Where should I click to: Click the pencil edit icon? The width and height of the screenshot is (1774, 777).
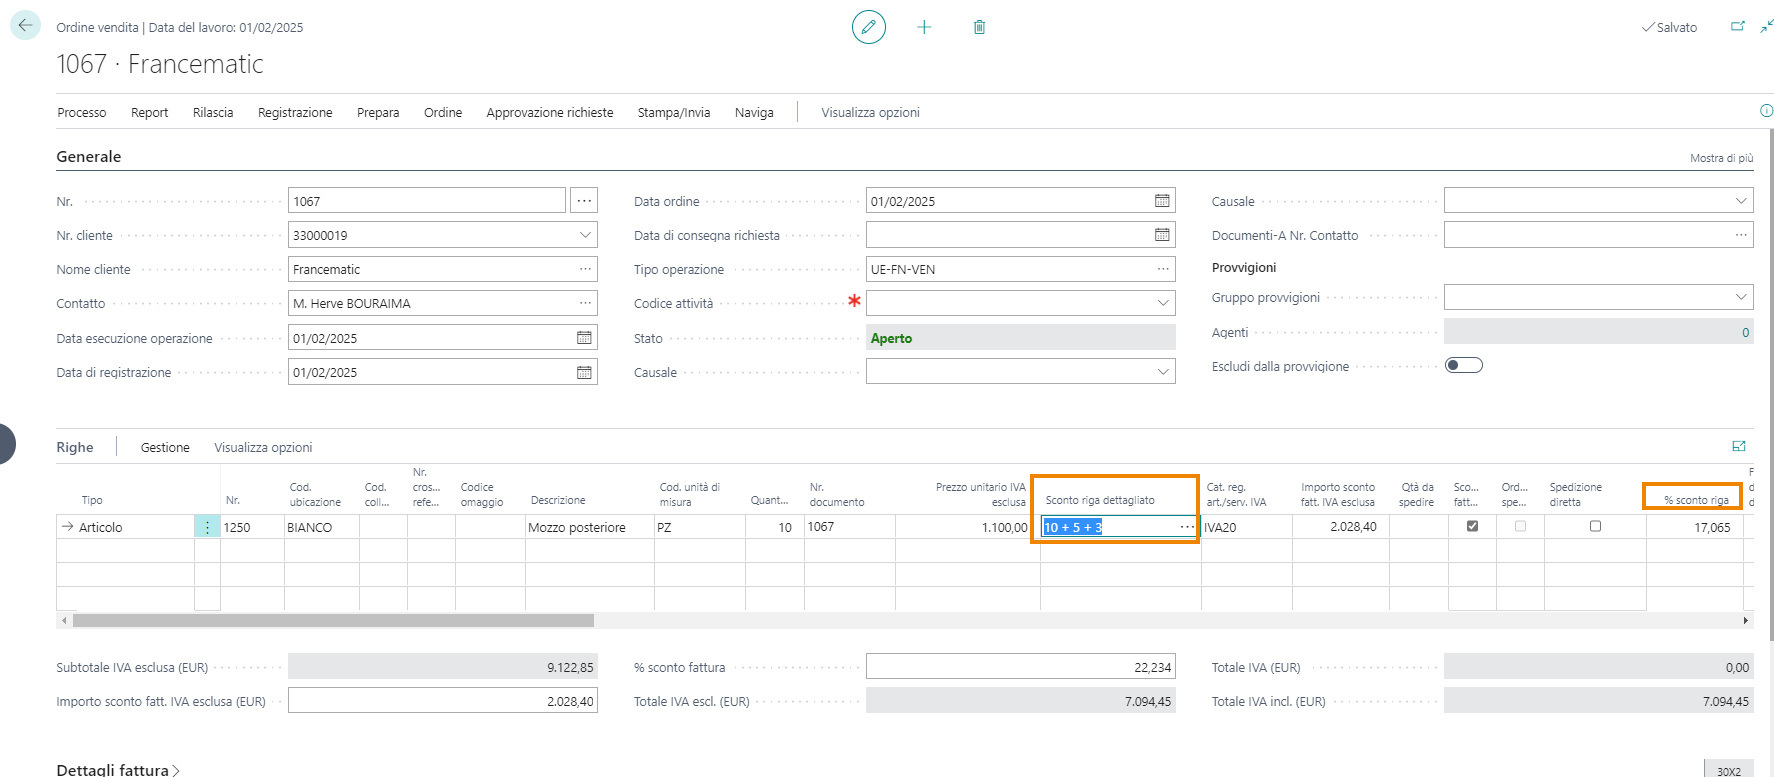868,27
